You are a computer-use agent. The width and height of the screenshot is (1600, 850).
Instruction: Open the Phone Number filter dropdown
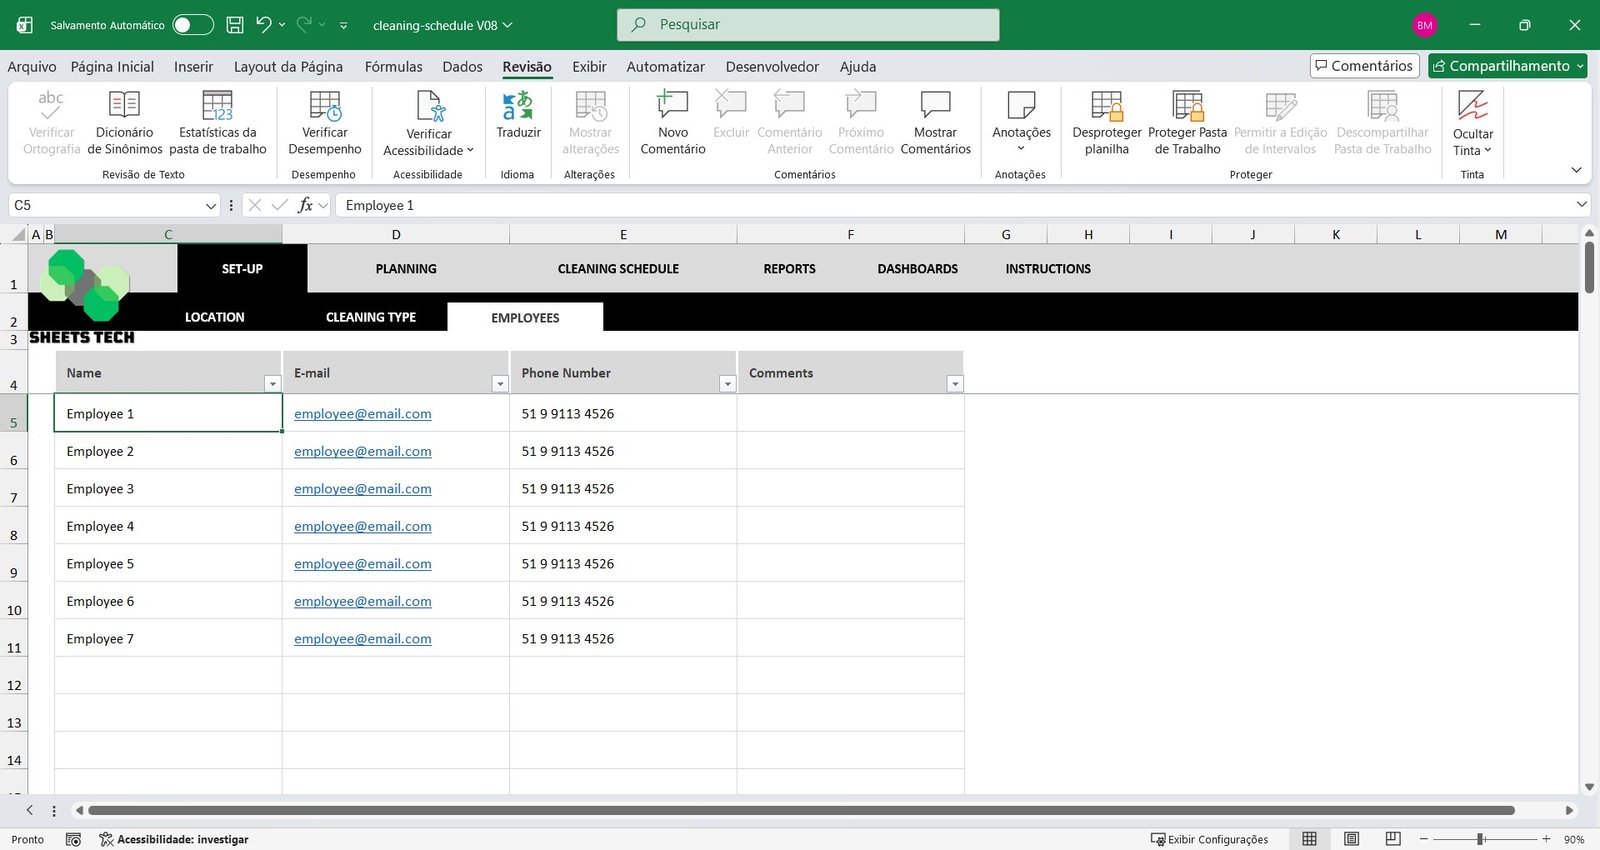pos(727,384)
